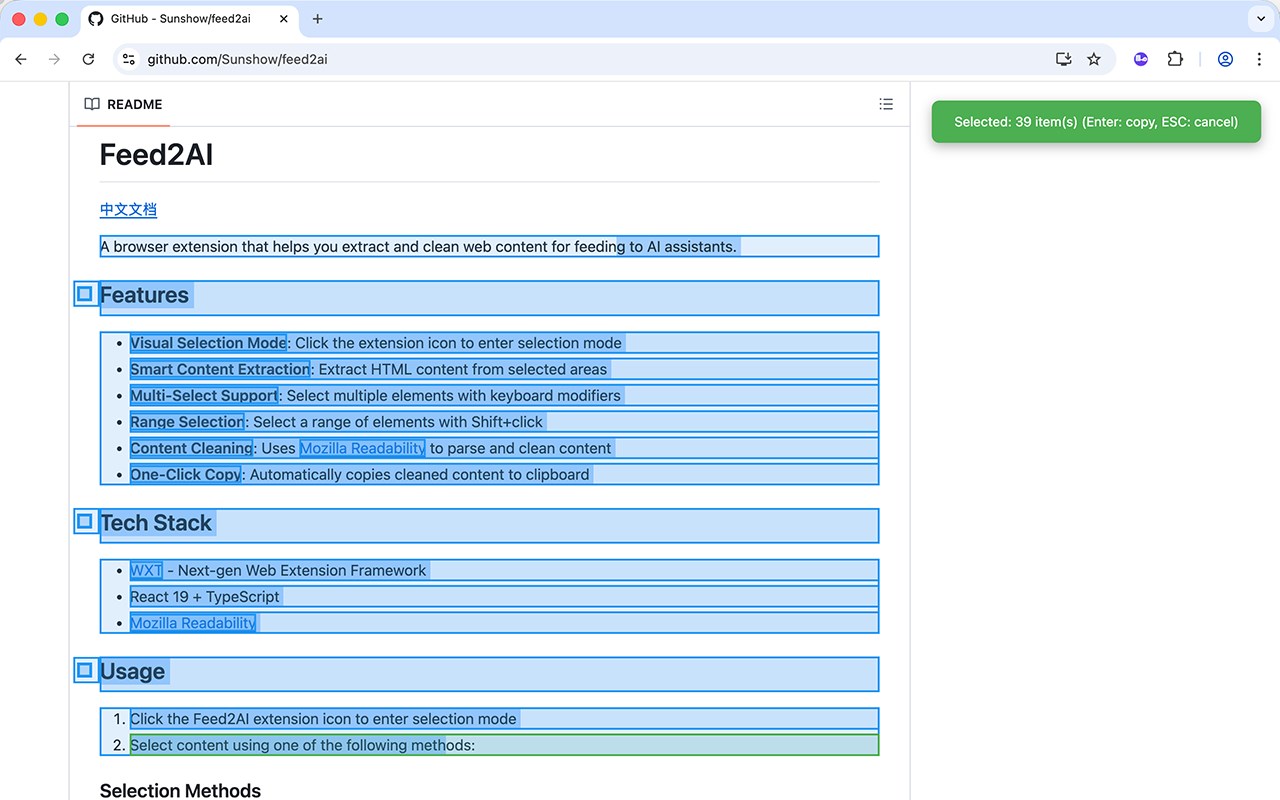The width and height of the screenshot is (1280, 800).
Task: Click 'Next-gen Web Extension Framework' text
Action: pyautogui.click(x=302, y=570)
